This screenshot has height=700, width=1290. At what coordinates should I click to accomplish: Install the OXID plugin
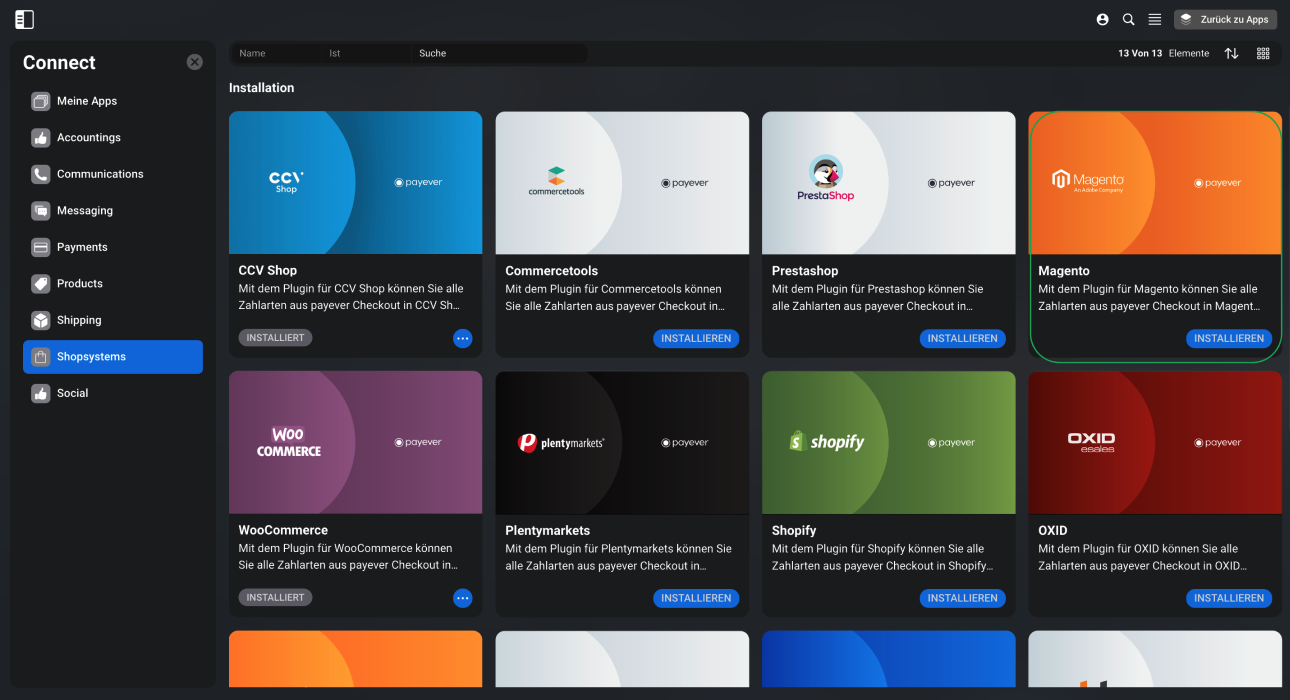1229,598
